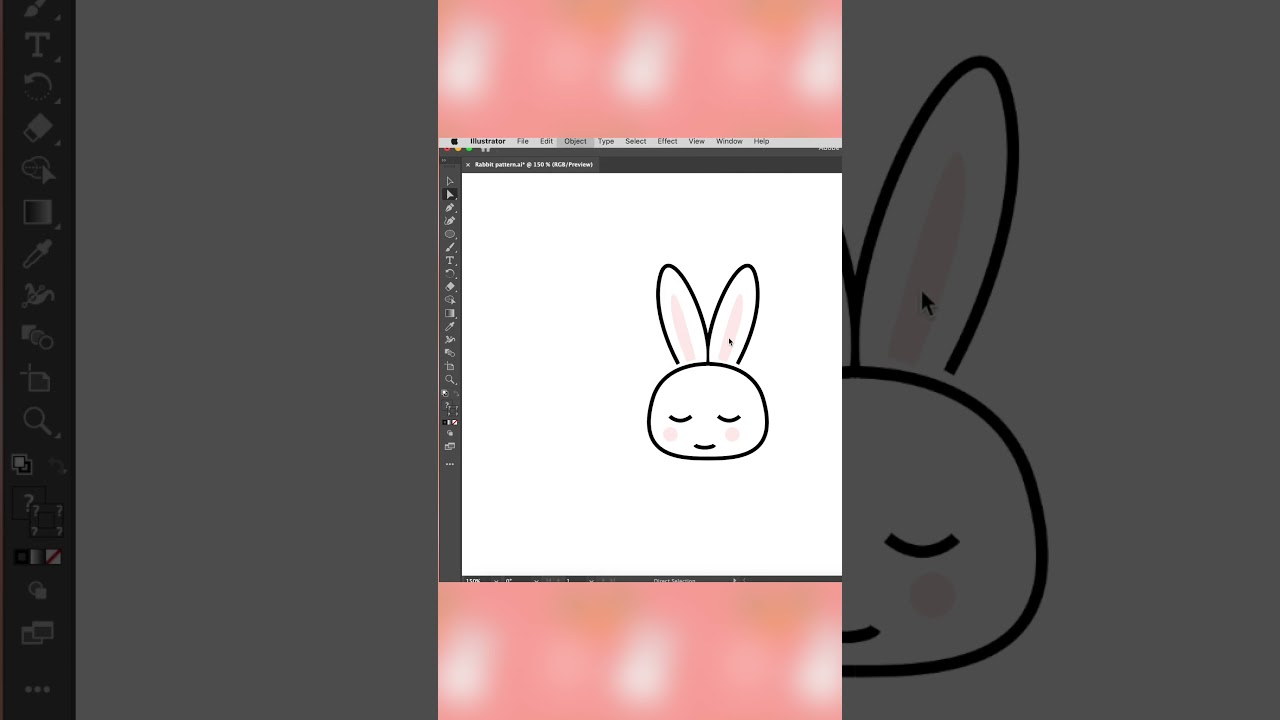Expand the canvas rotation dropdown

click(x=536, y=580)
